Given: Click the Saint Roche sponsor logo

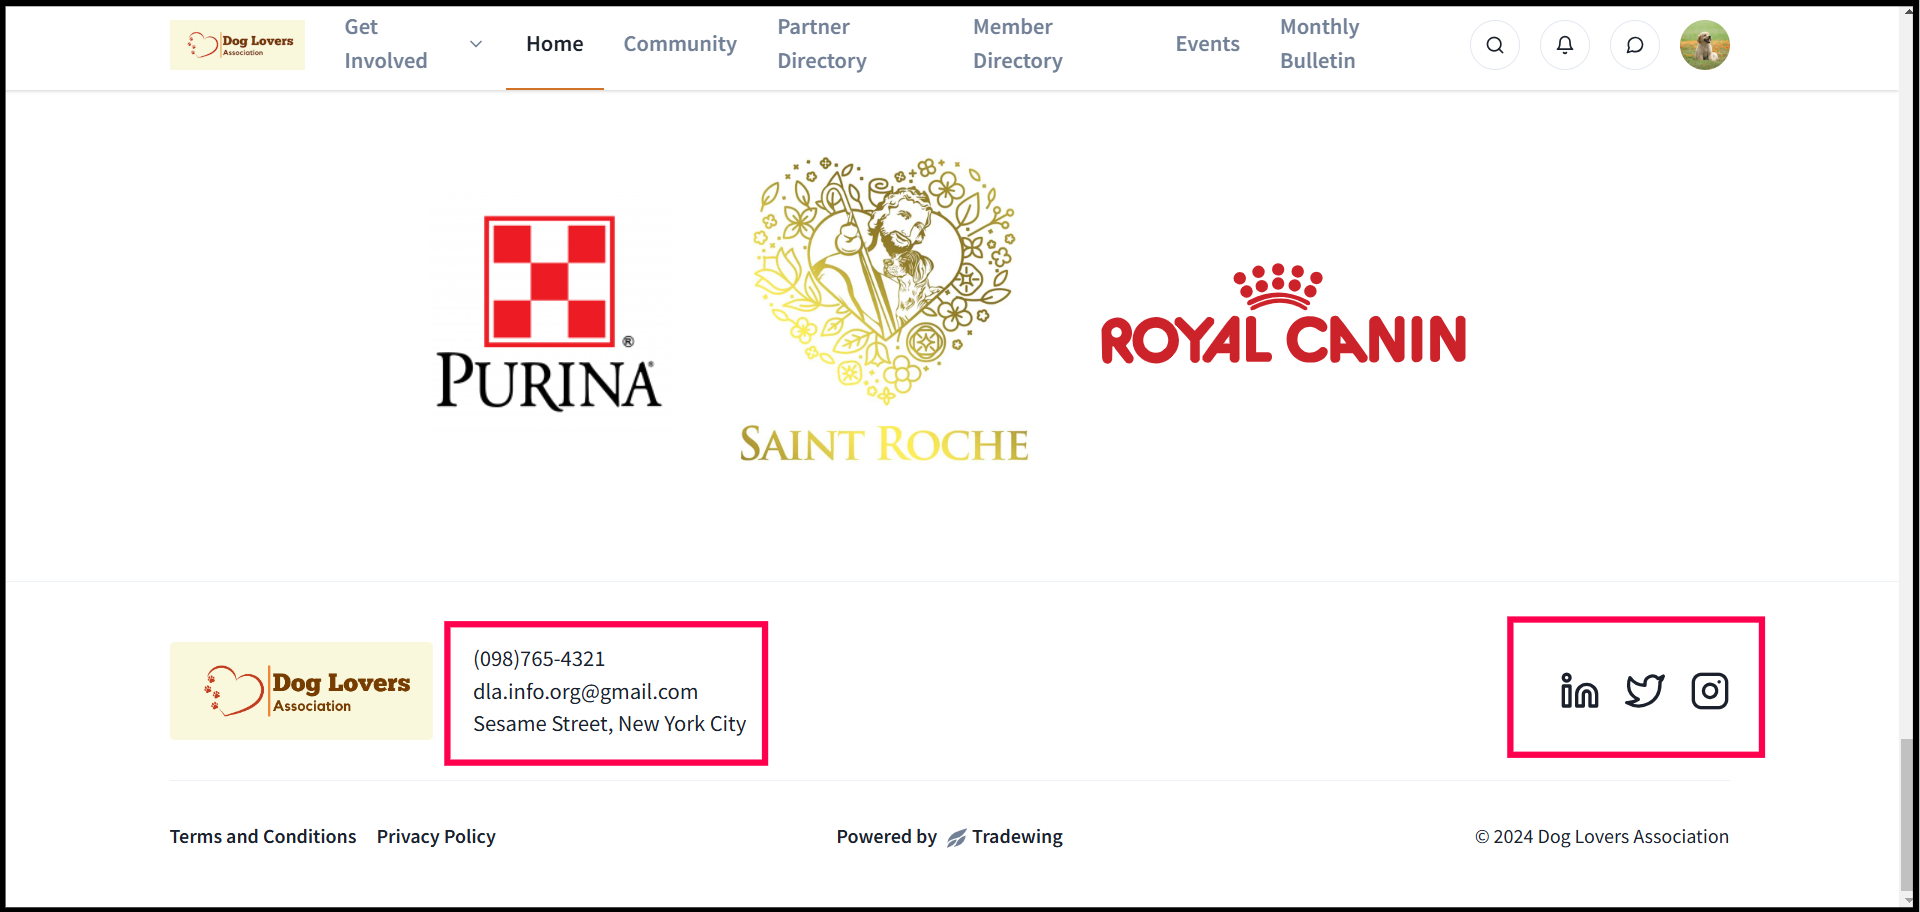Looking at the screenshot, I should pyautogui.click(x=884, y=310).
